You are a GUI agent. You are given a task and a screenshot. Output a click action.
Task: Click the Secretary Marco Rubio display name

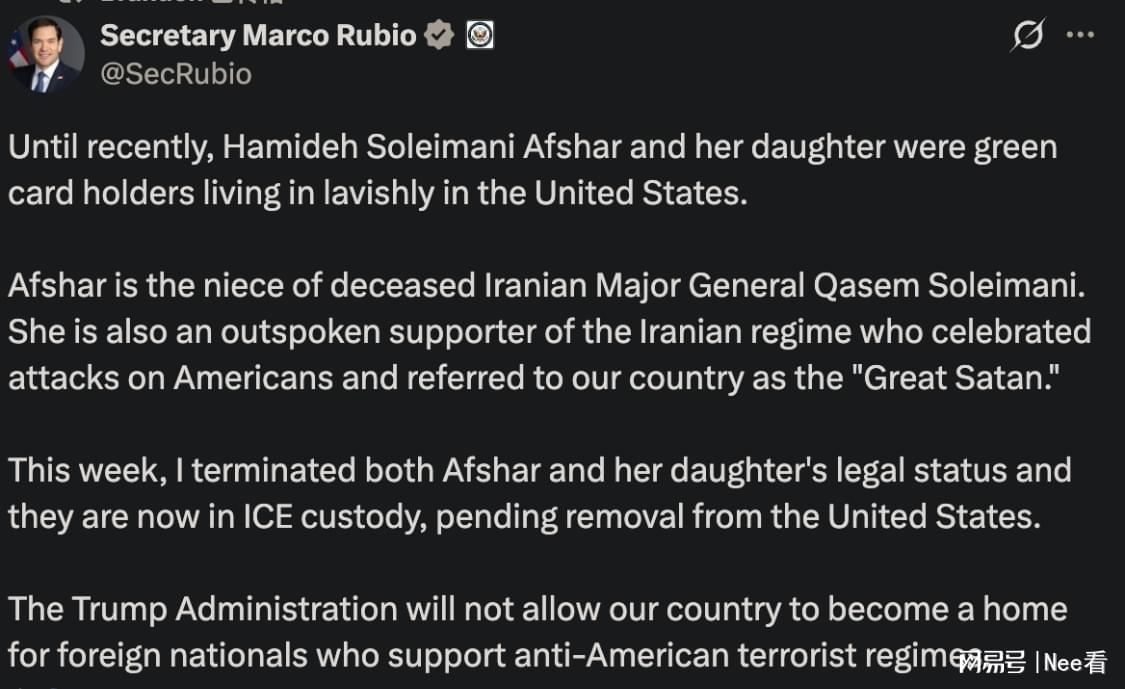click(x=257, y=35)
